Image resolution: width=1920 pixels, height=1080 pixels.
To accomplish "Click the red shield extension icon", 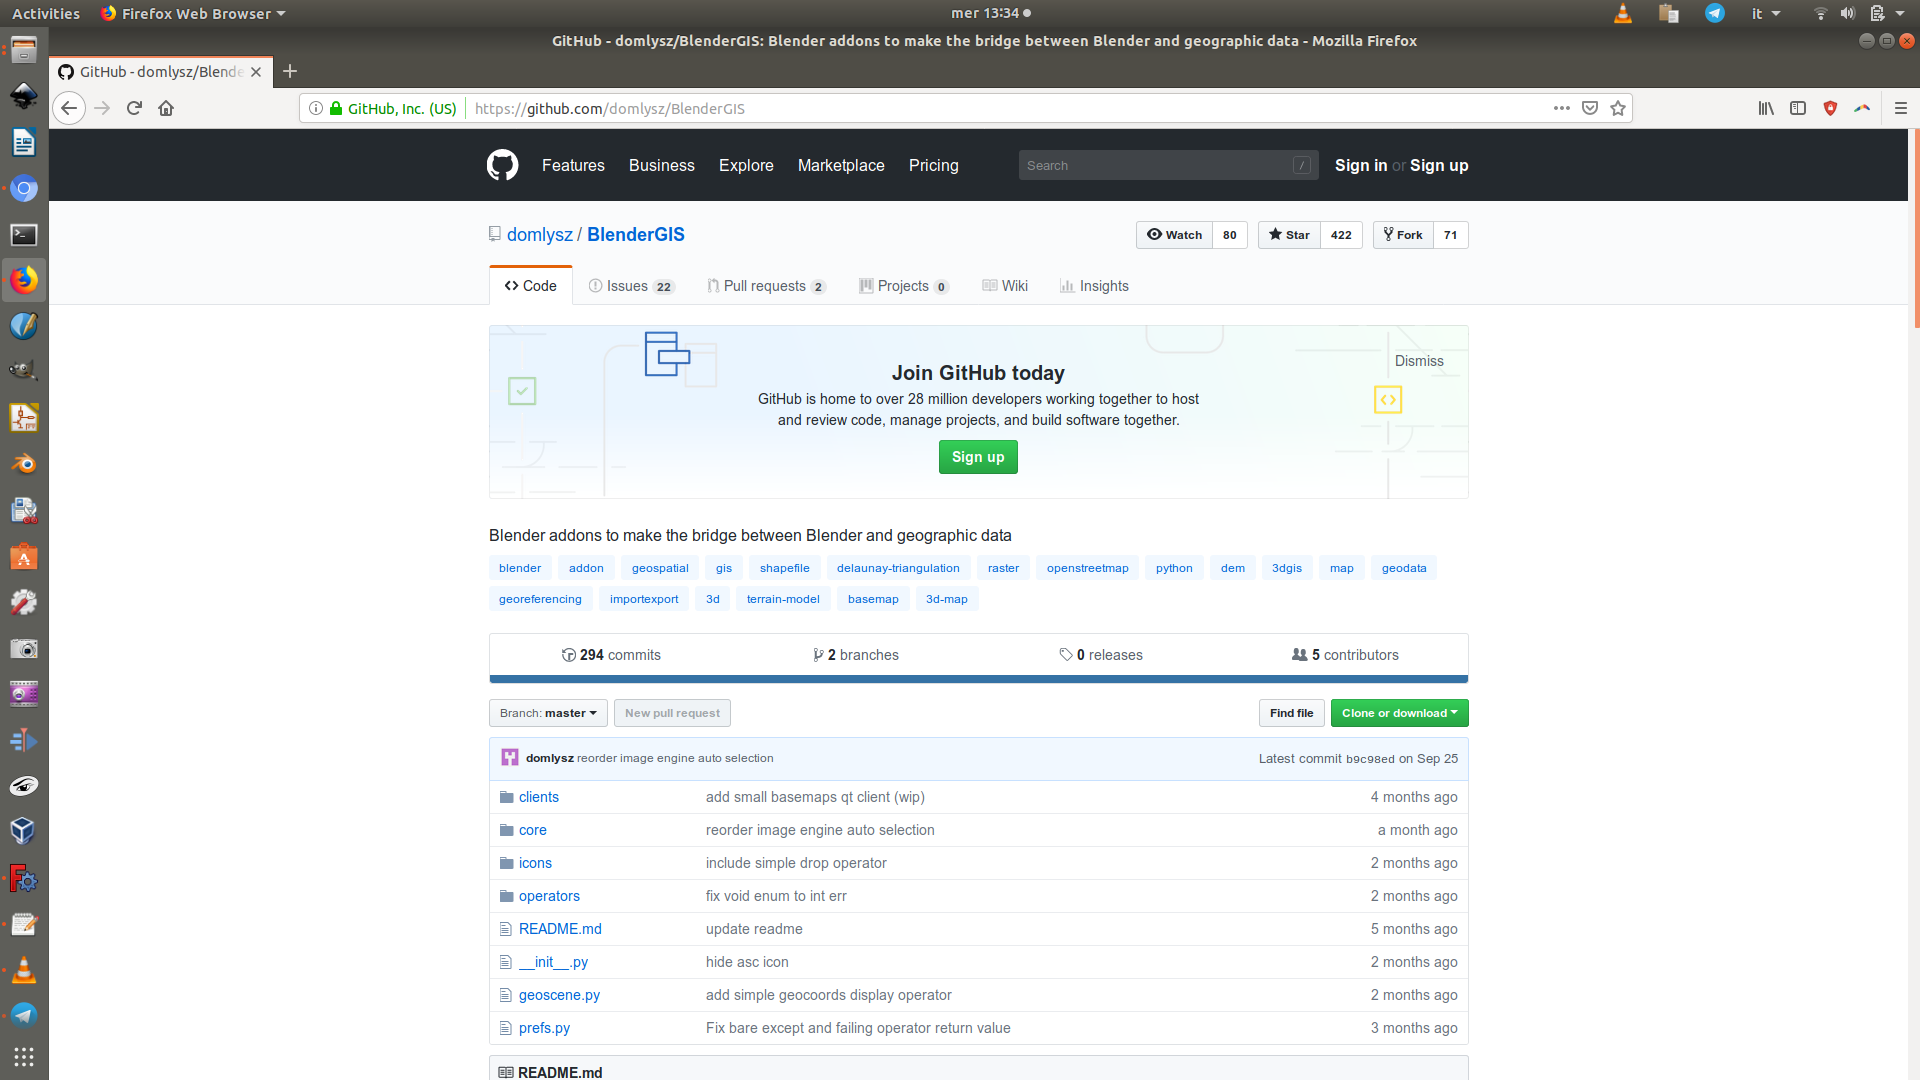I will tap(1830, 108).
